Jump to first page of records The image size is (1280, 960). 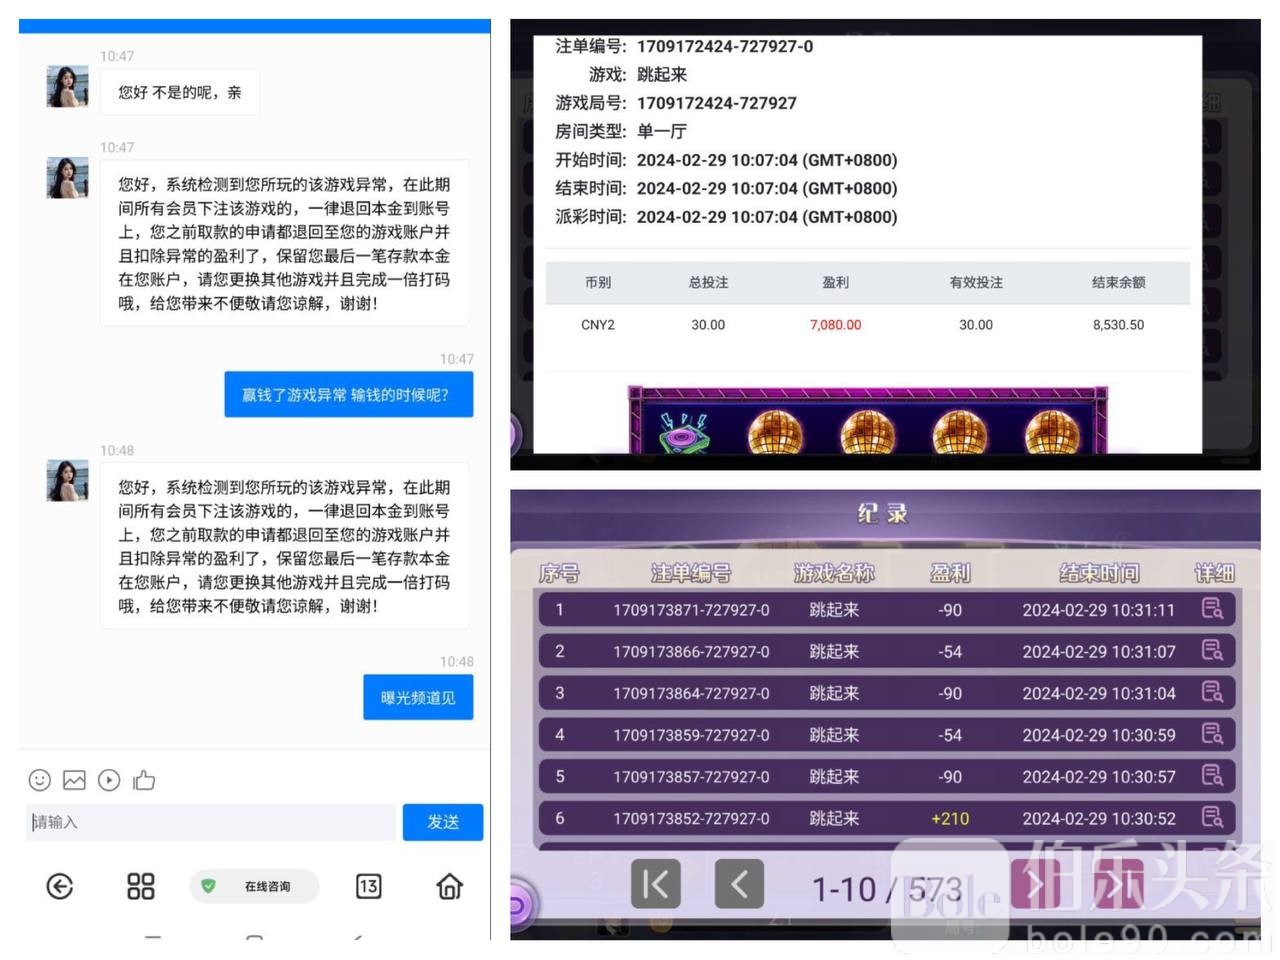(655, 884)
